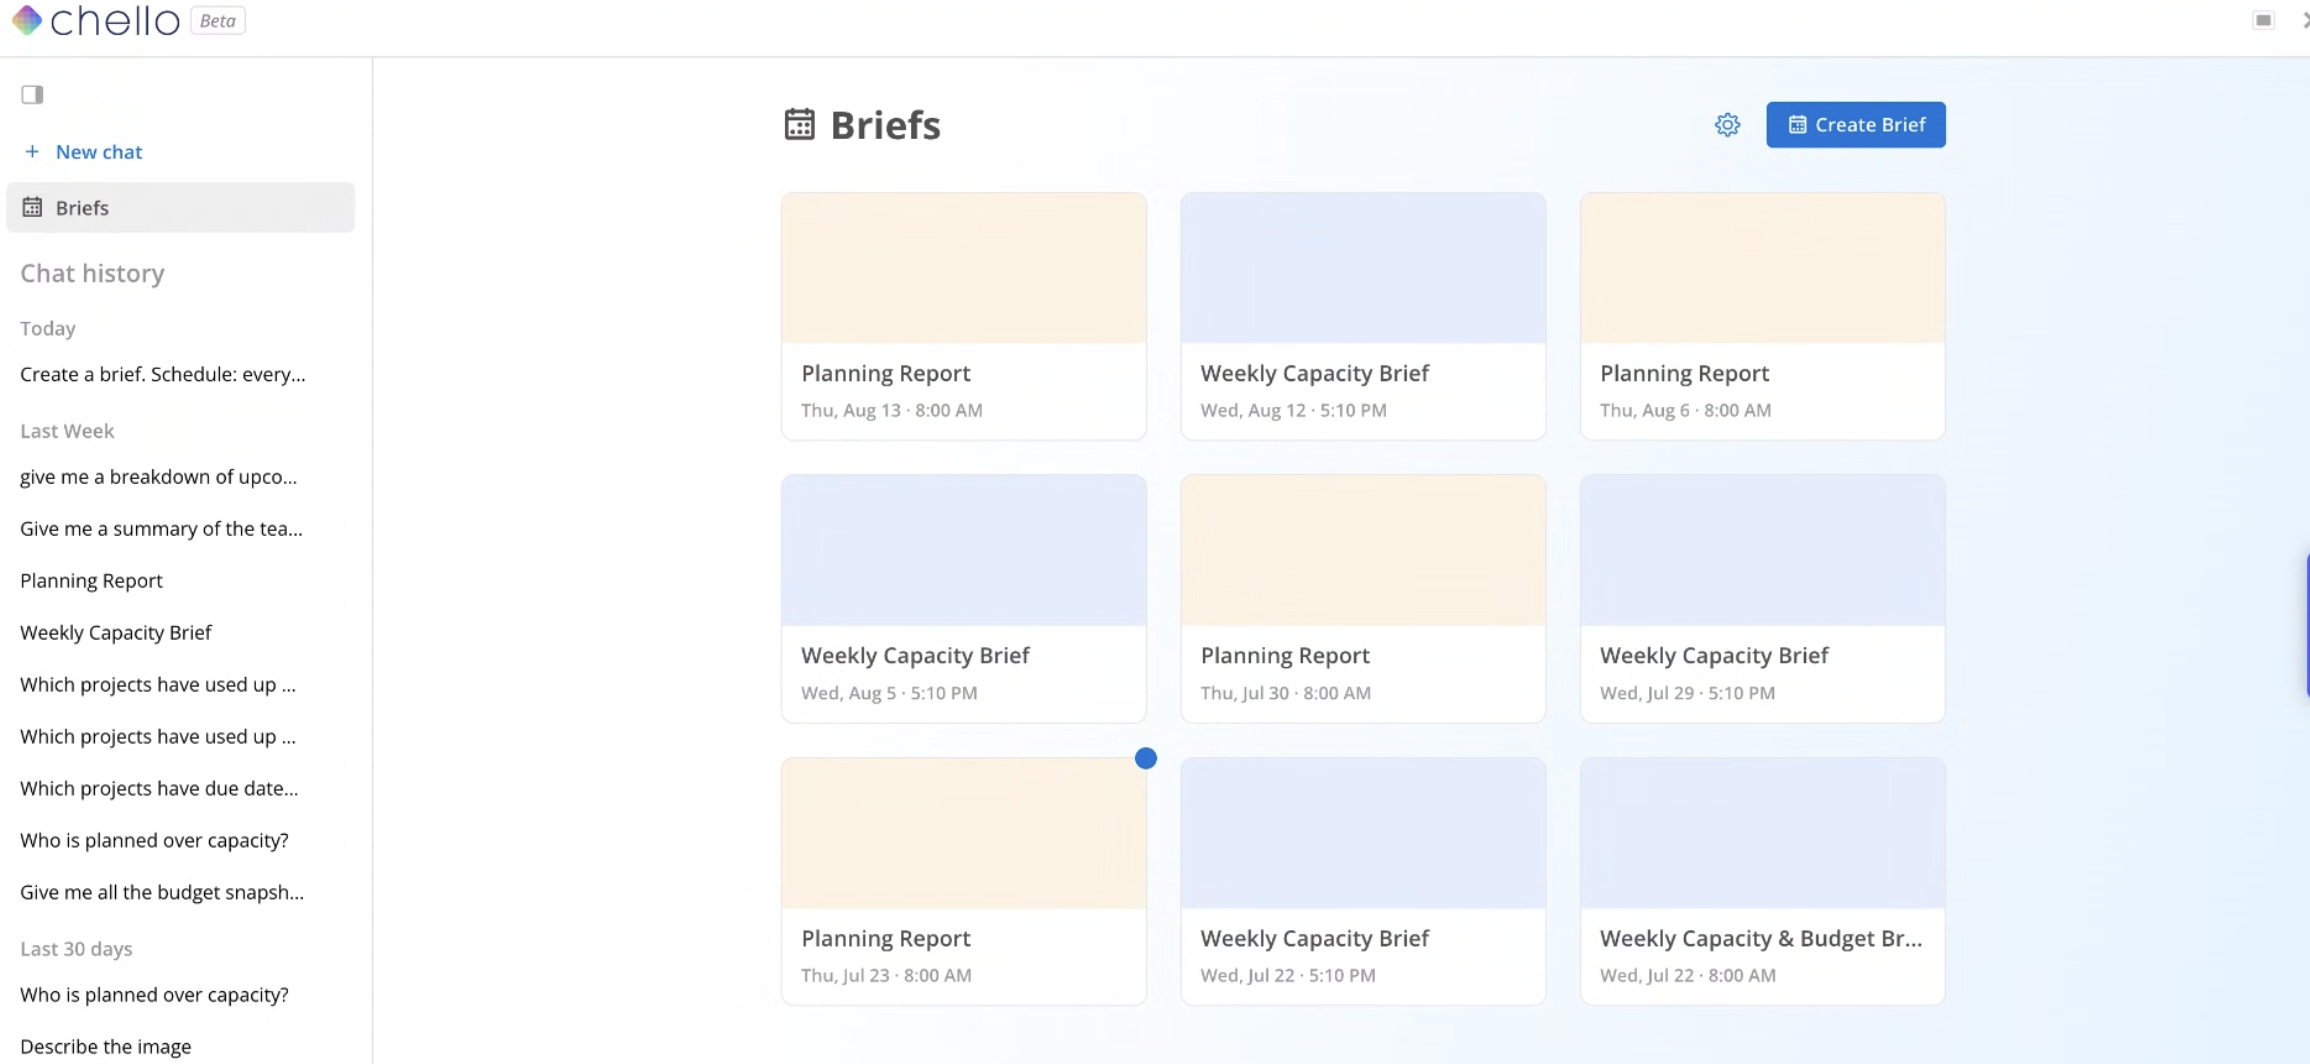Open 'Create a brief. Schedule: every...' chat
The image size is (2310, 1064).
(x=163, y=374)
